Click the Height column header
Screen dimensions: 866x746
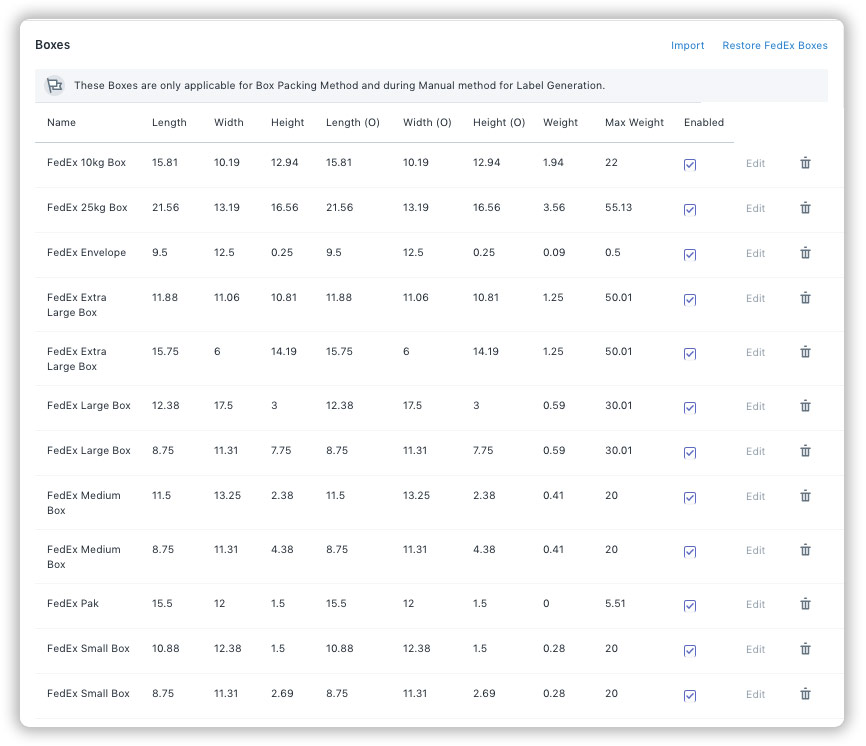pos(287,123)
